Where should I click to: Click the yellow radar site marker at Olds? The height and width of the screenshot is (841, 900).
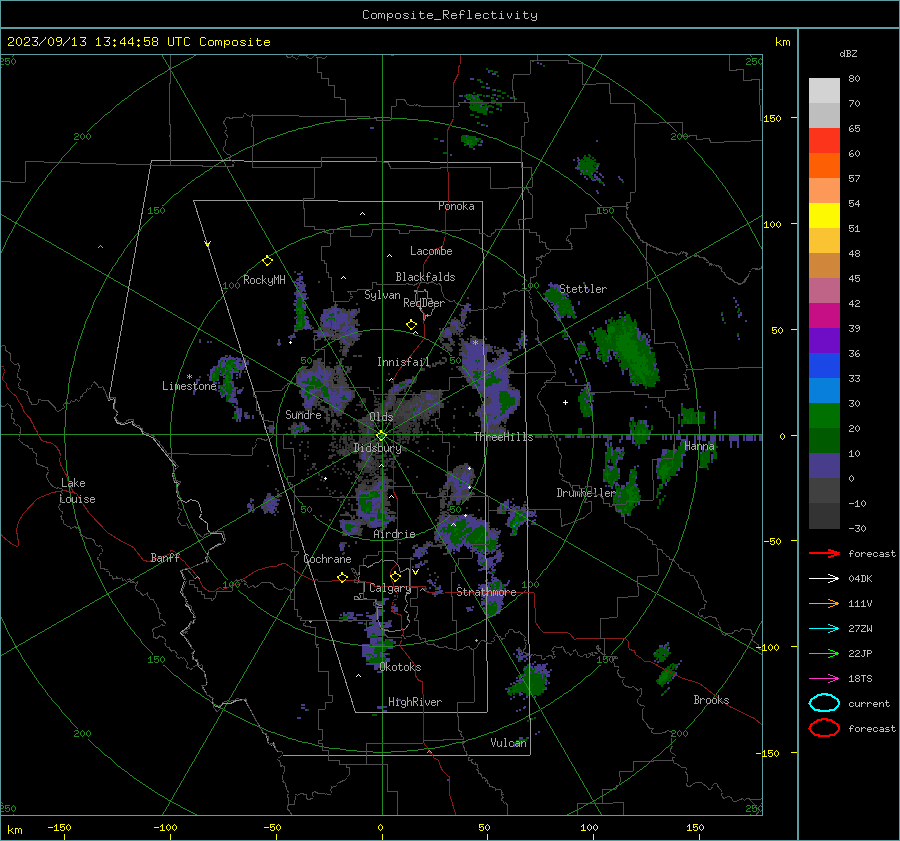(381, 436)
